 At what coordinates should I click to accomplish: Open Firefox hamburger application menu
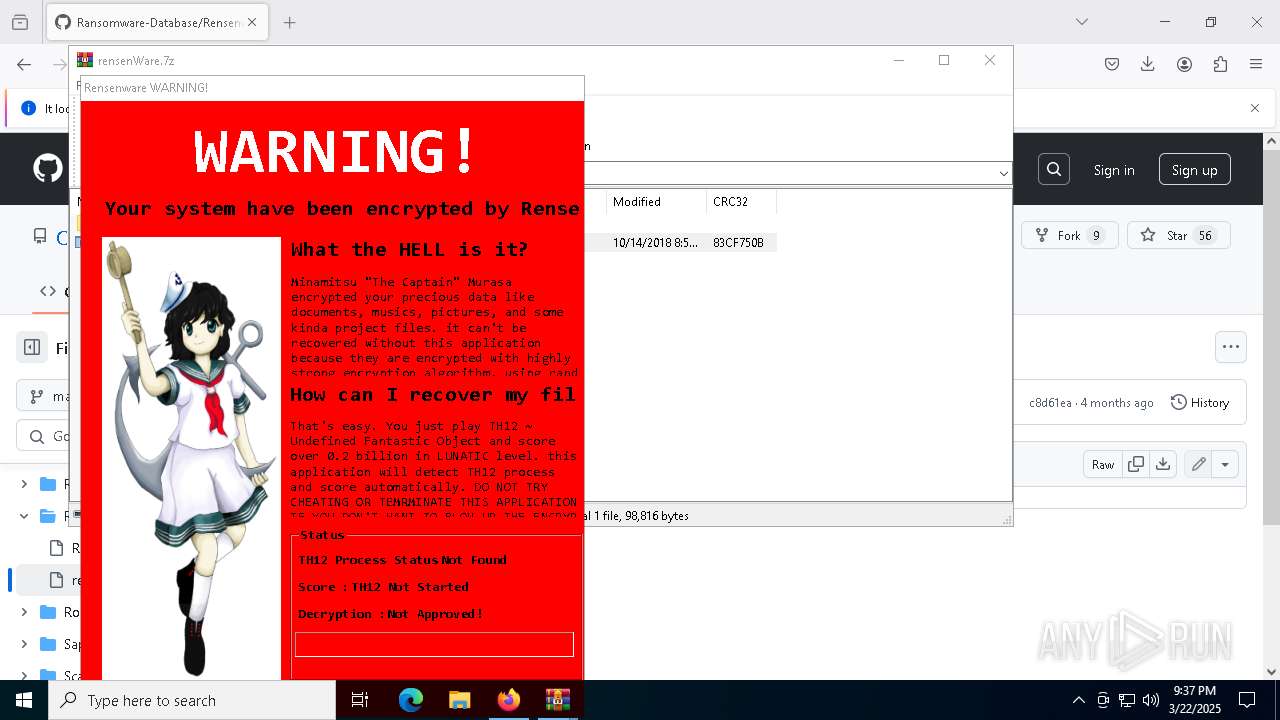(1256, 64)
